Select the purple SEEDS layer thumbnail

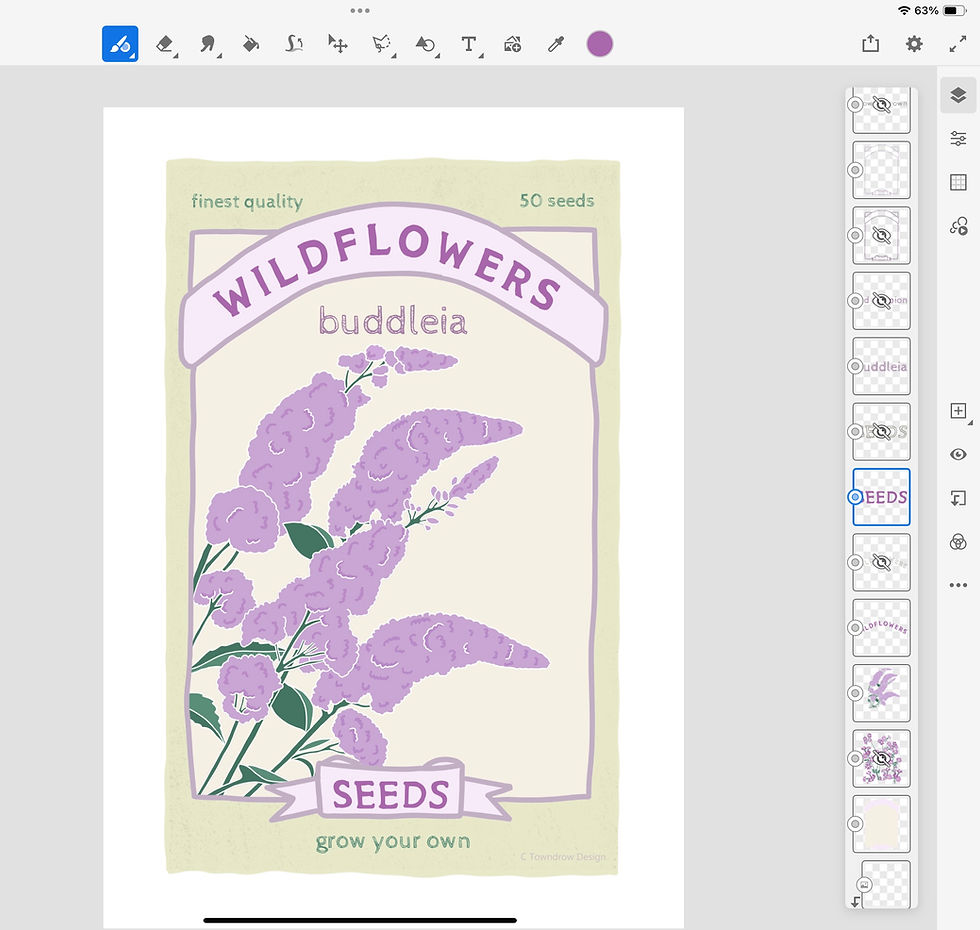pos(881,497)
